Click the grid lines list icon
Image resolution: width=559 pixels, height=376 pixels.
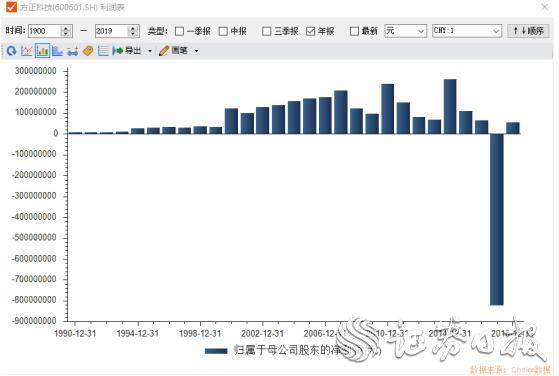103,51
